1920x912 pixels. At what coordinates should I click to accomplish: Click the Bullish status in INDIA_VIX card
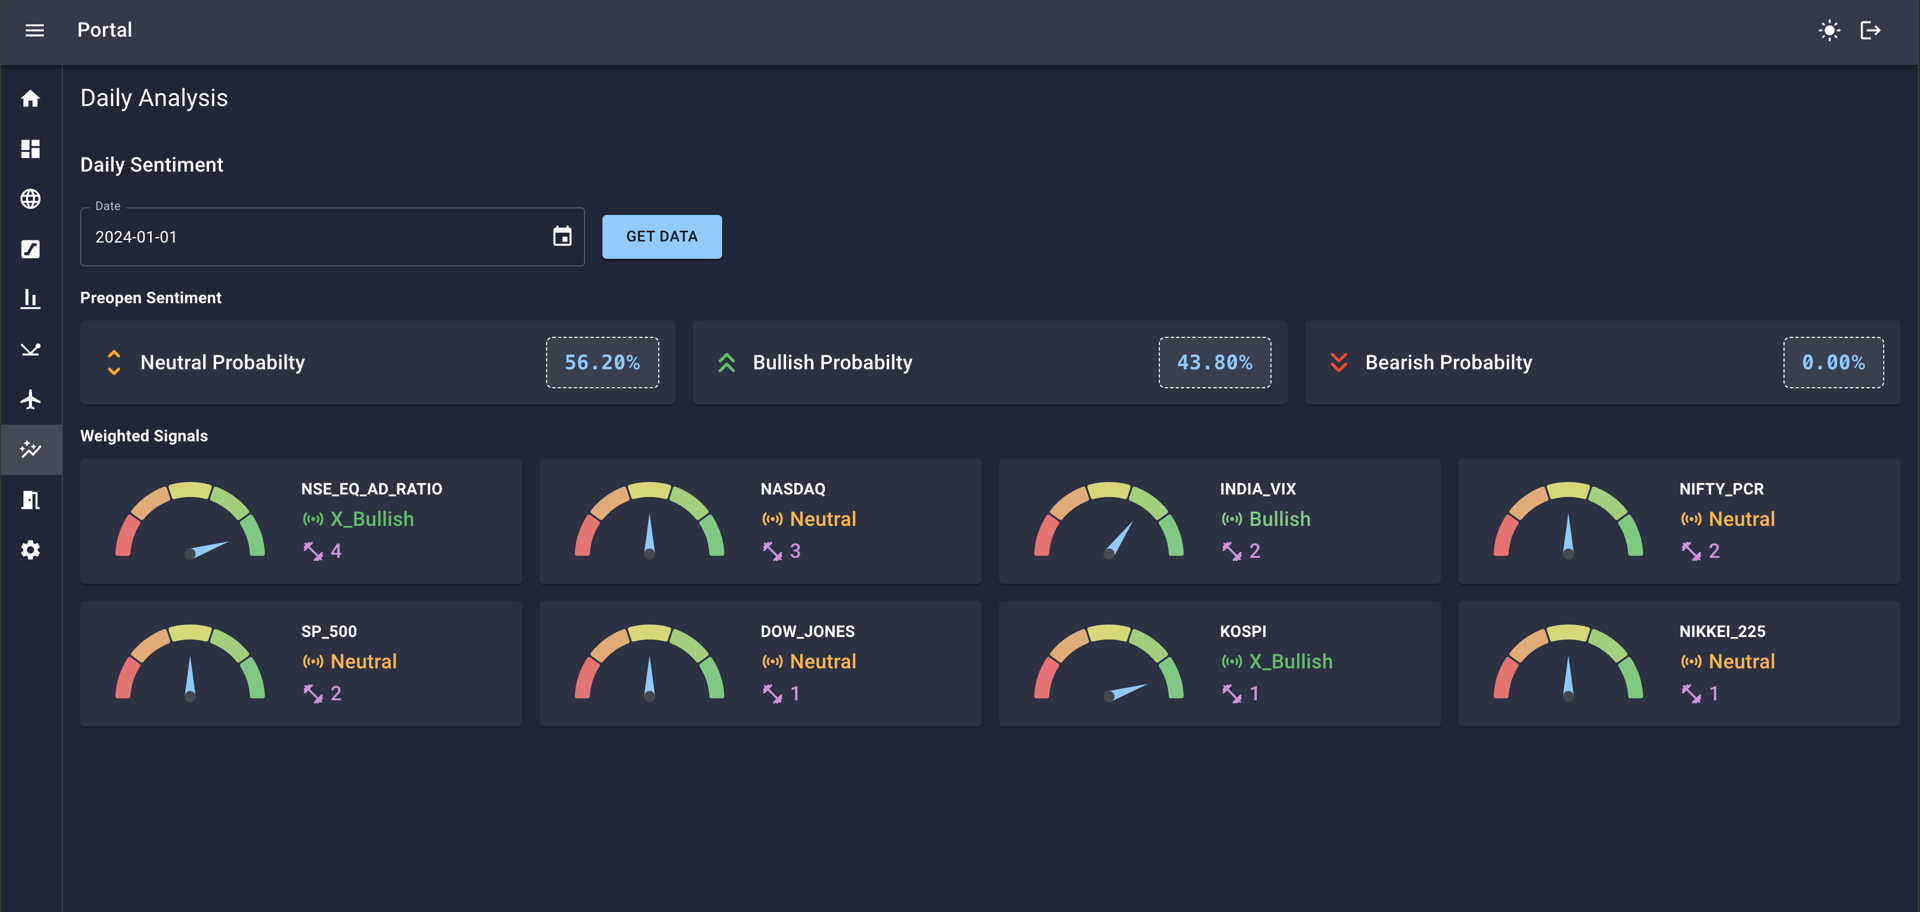(x=1280, y=519)
